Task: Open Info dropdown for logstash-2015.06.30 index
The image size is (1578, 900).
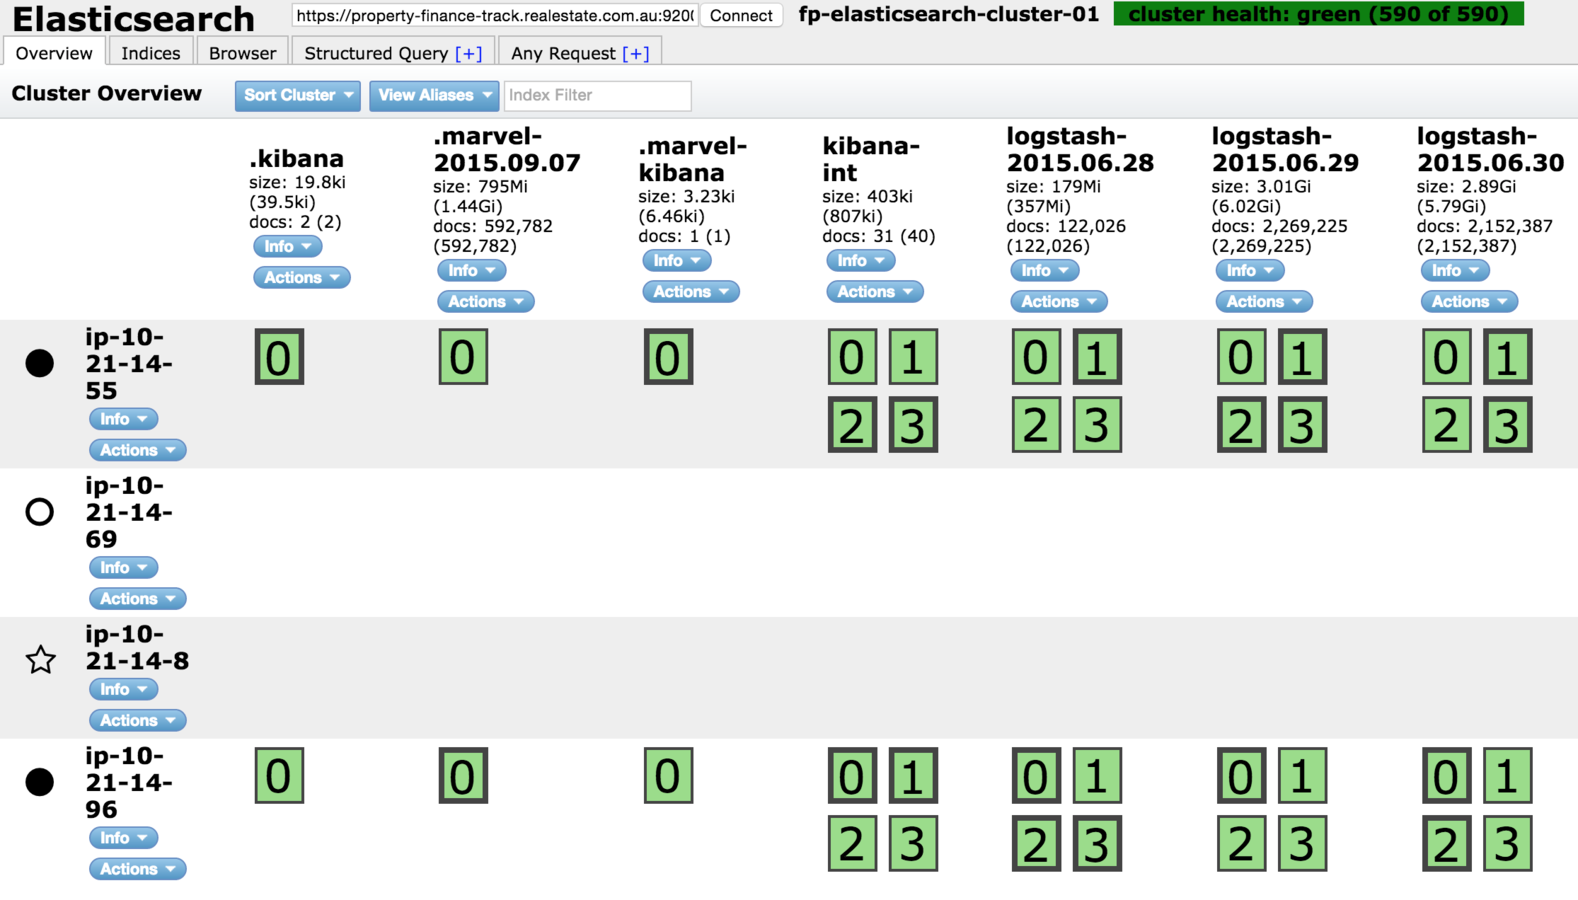Action: point(1455,270)
